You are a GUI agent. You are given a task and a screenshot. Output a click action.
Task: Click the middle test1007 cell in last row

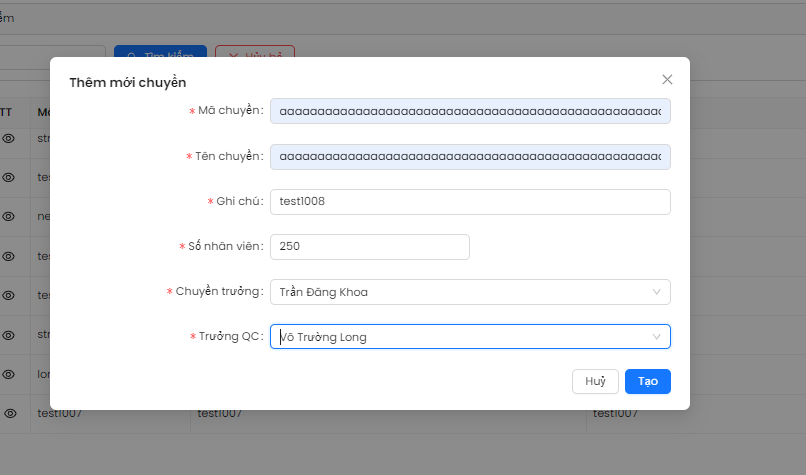click(218, 413)
